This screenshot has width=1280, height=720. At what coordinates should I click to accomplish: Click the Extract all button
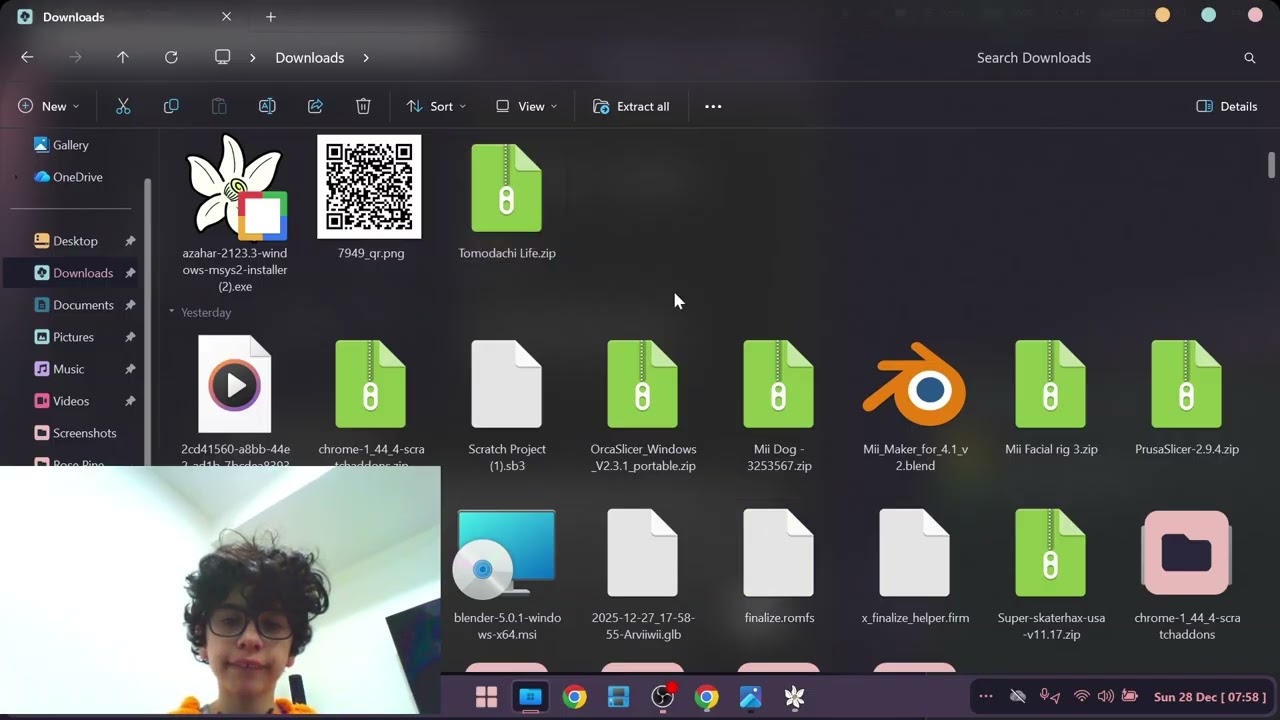(631, 106)
